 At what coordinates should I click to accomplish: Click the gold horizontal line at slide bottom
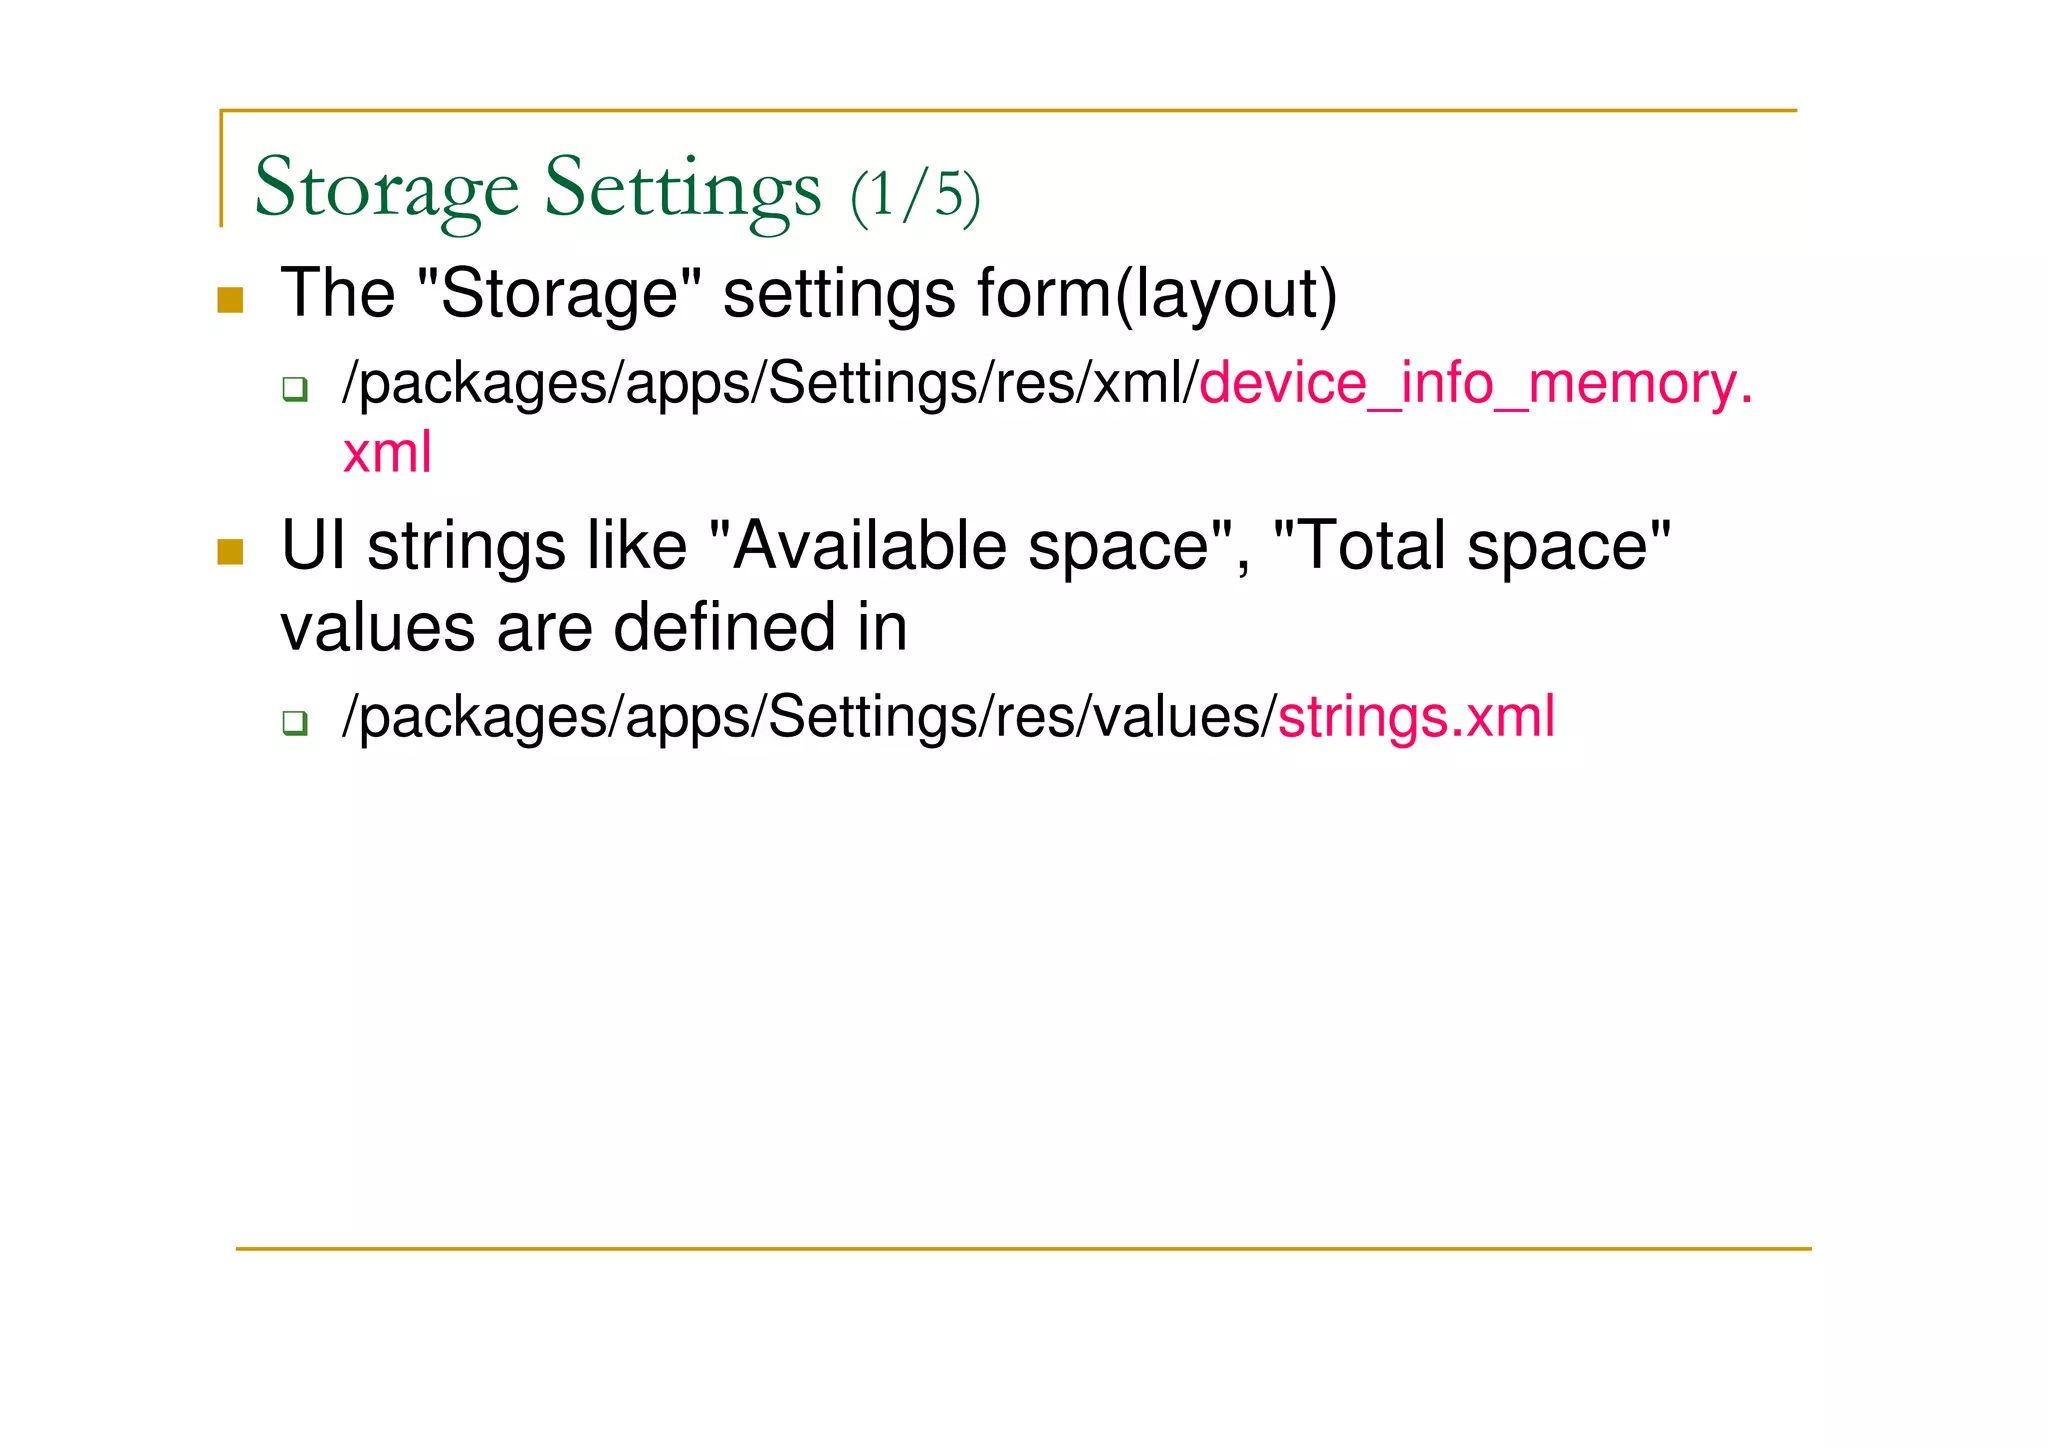point(1023,1249)
